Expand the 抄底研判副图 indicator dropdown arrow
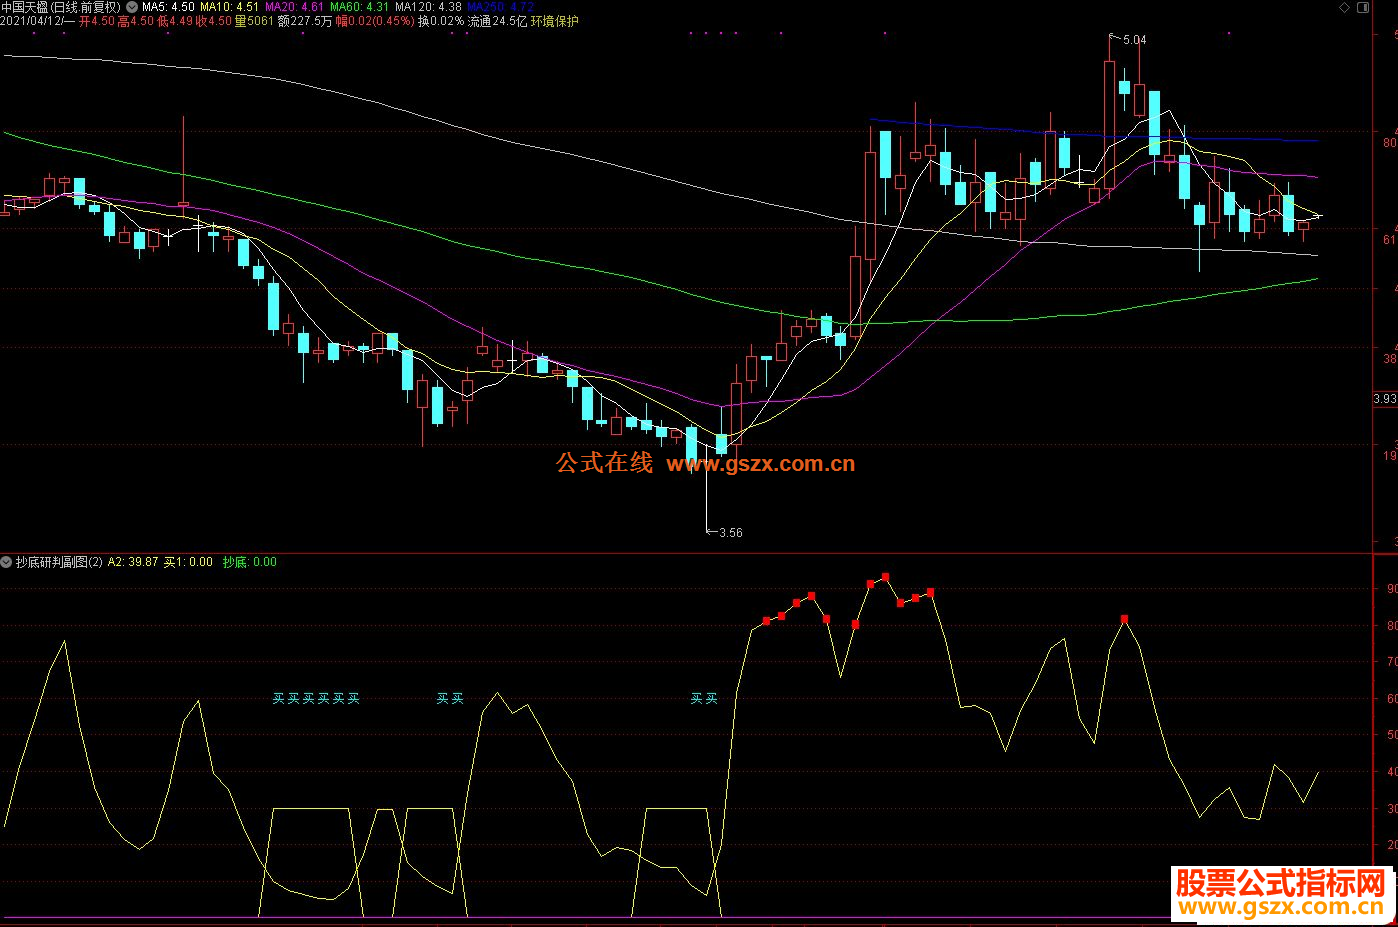The image size is (1398, 927). pyautogui.click(x=7, y=562)
